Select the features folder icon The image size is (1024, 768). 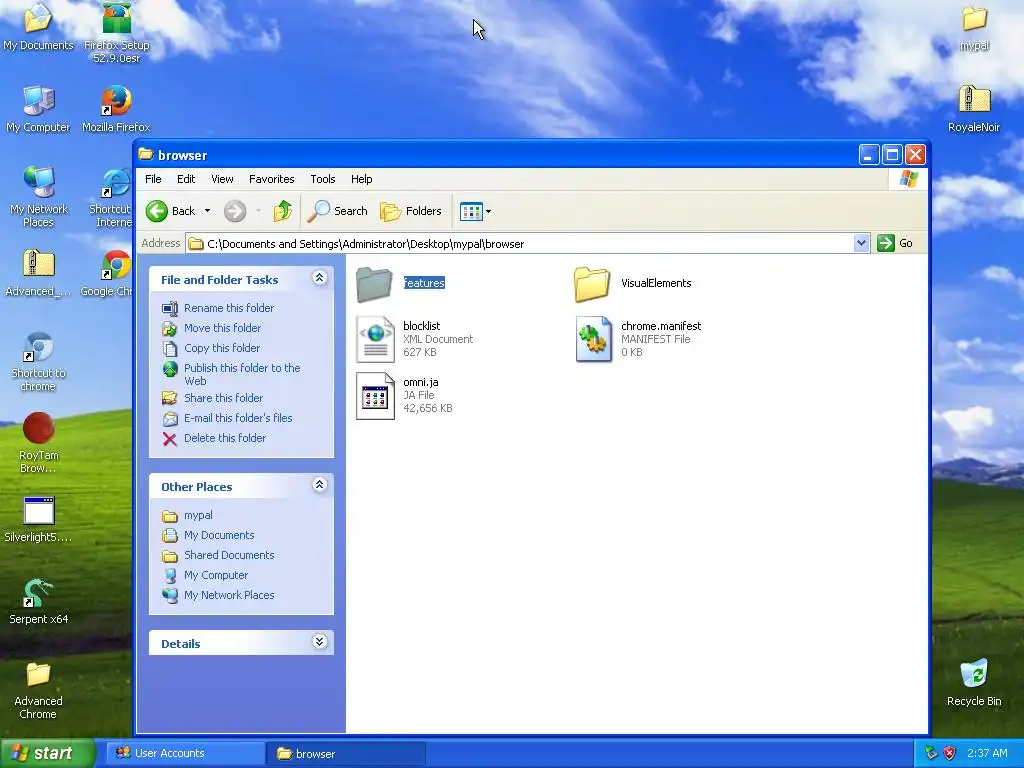(374, 284)
